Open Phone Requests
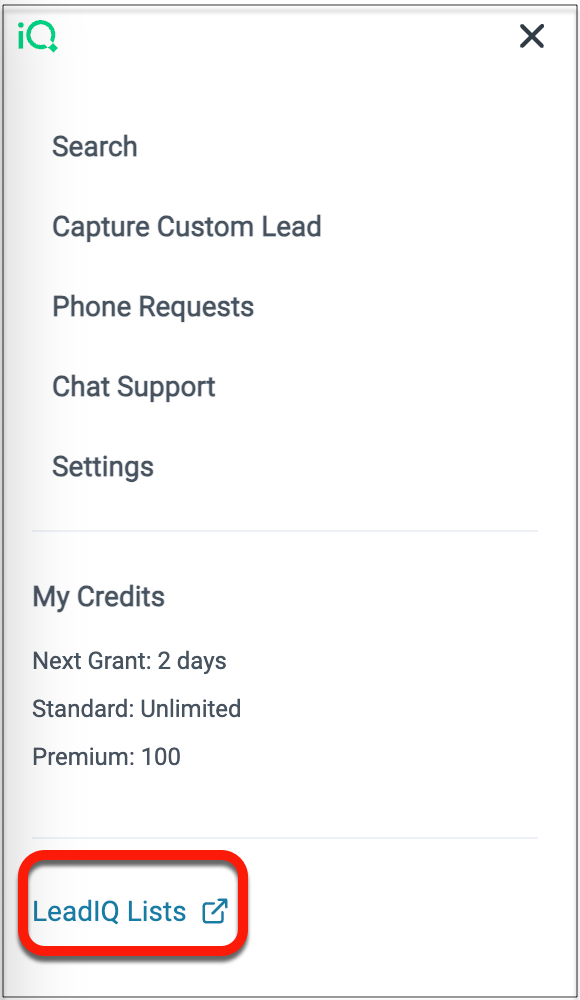Screen dimensions: 580x1000 153,306
